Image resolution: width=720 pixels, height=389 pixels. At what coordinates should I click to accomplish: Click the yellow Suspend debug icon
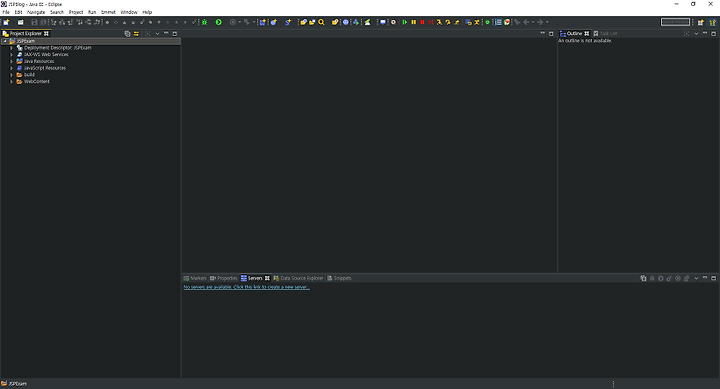click(414, 22)
